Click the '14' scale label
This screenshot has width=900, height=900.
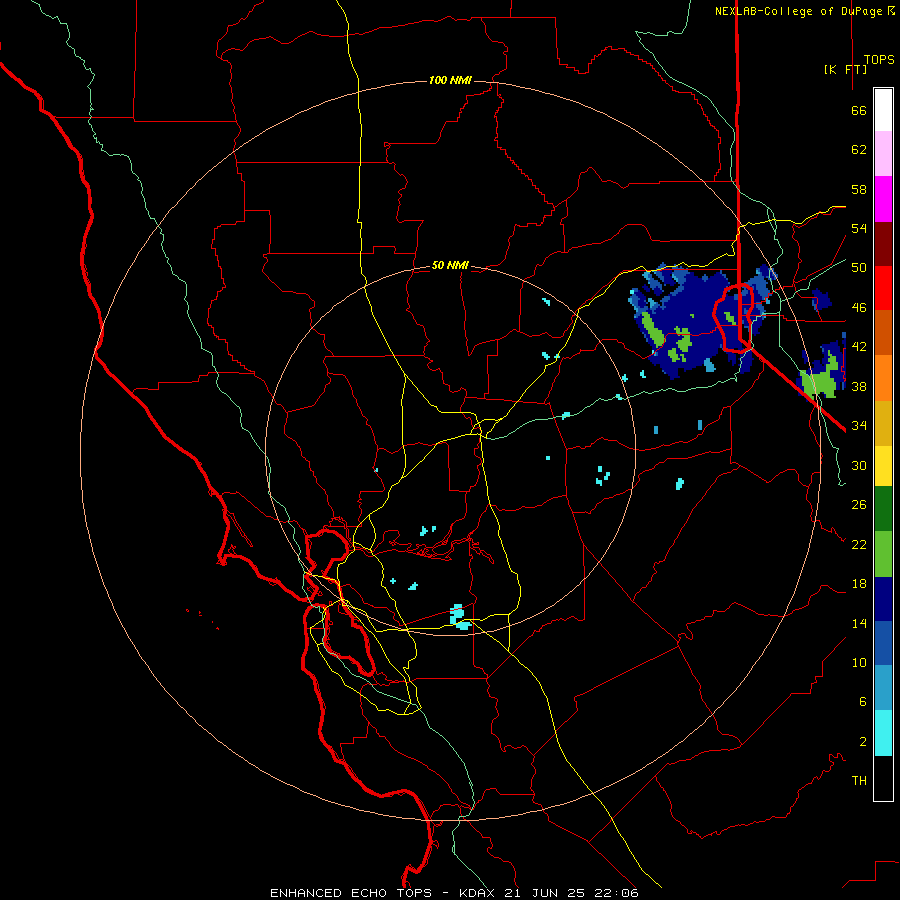[x=859, y=623]
